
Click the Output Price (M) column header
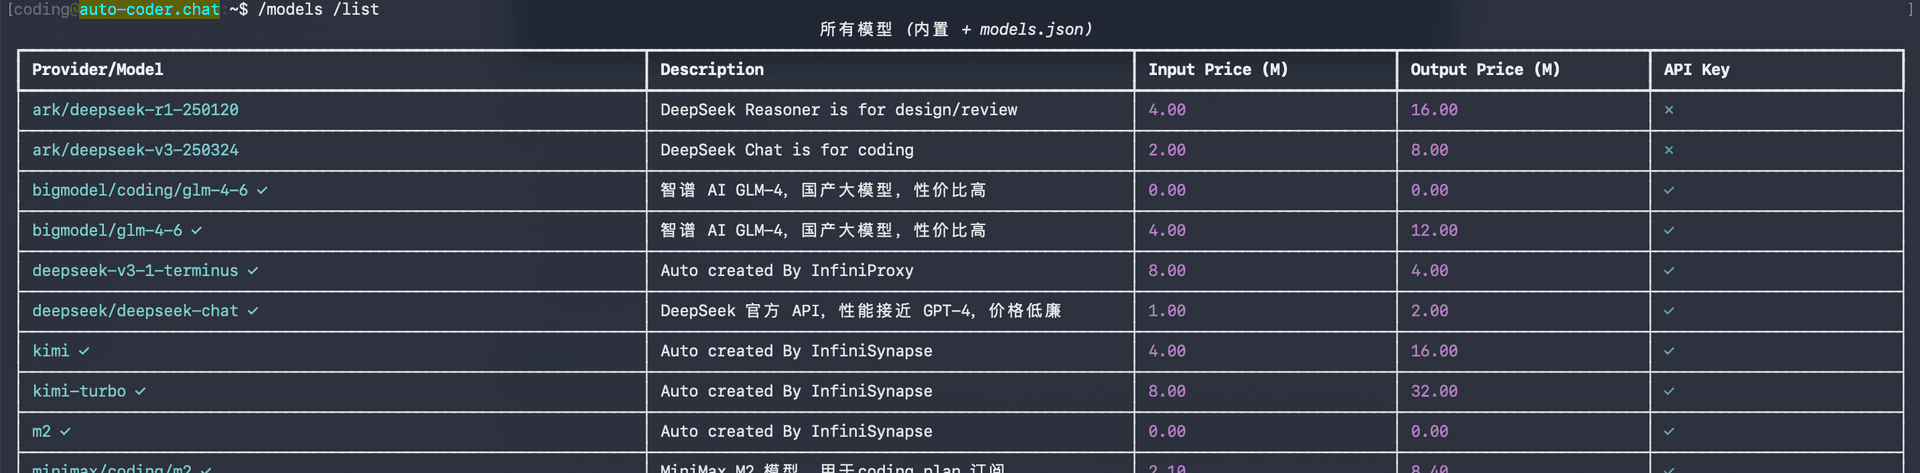pos(1484,70)
